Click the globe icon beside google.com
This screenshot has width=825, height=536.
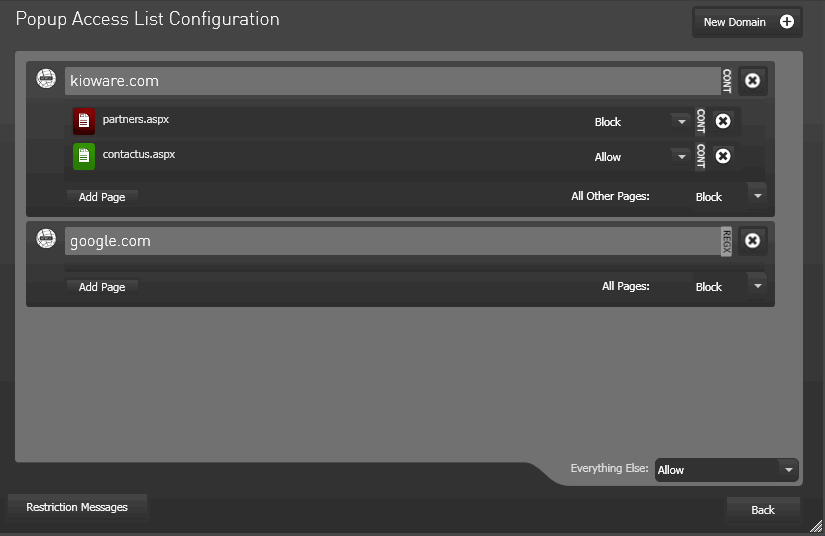[46, 238]
